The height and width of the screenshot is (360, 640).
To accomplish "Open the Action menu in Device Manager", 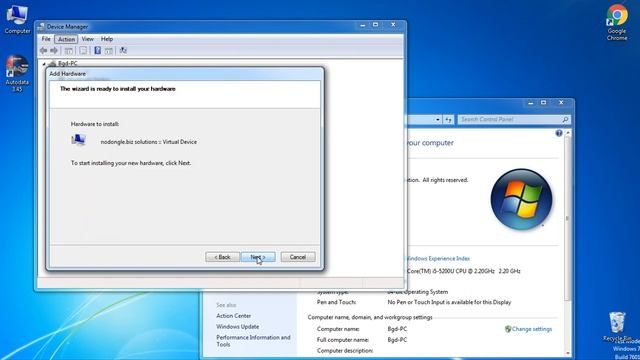I will pyautogui.click(x=66, y=39).
